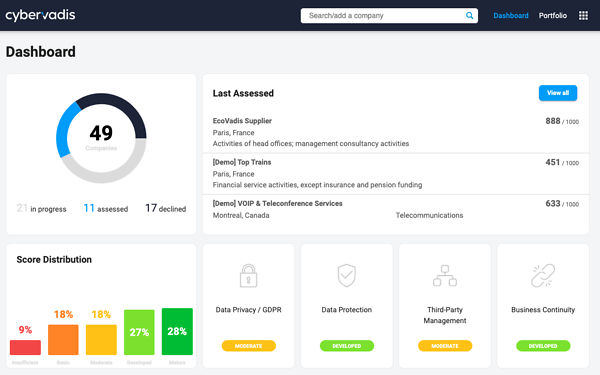Click the Montreal, Canada location text
Image resolution: width=600 pixels, height=375 pixels.
pos(241,215)
